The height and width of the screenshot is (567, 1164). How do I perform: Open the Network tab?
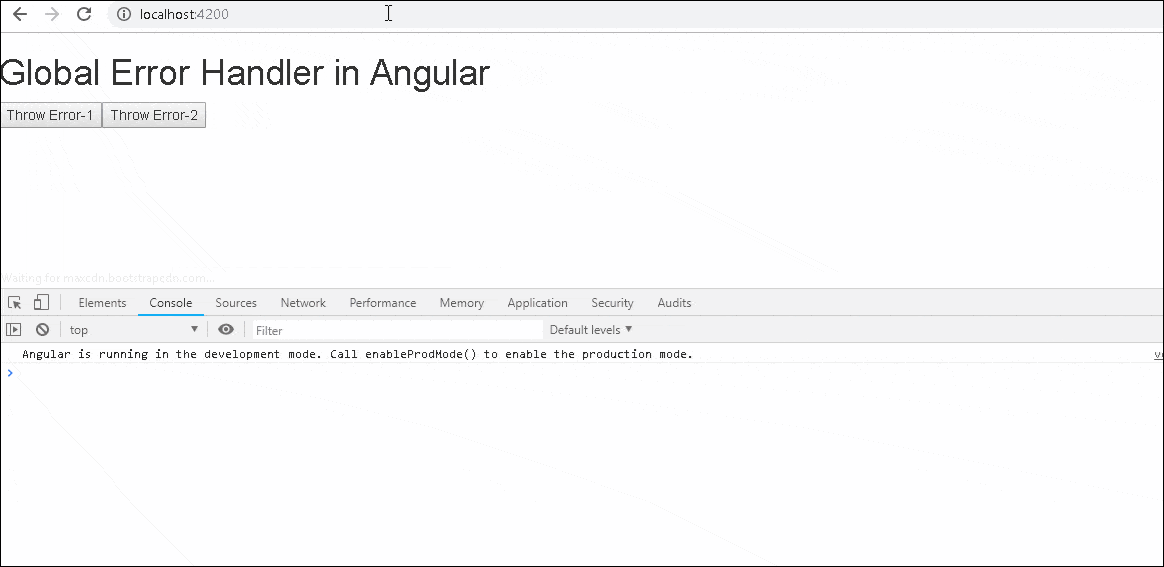303,303
